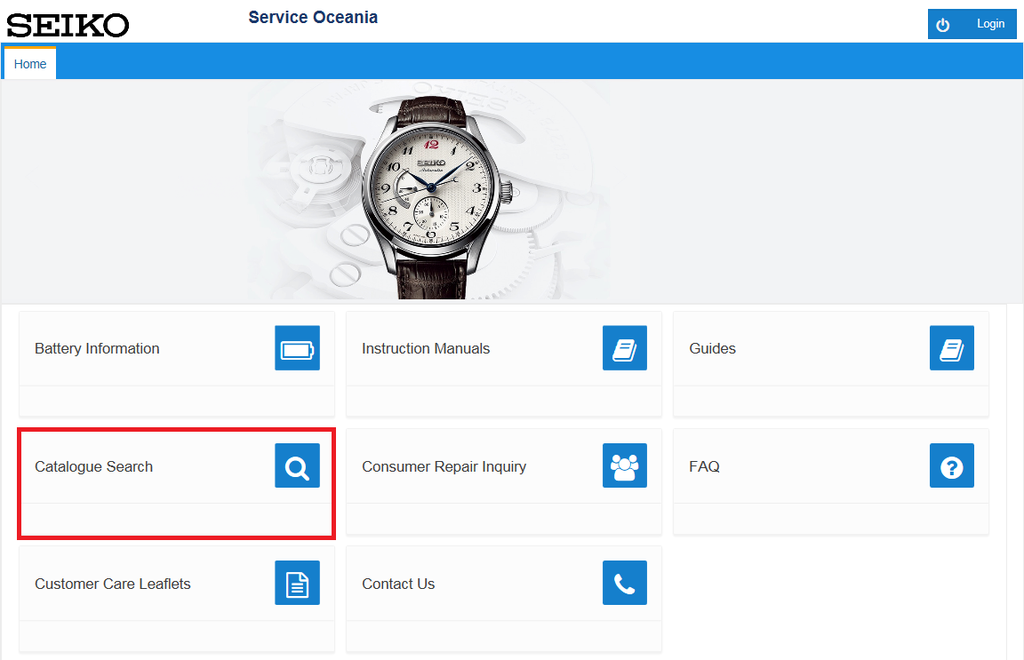
Task: Click the question mark FAQ icon
Action: 951,466
